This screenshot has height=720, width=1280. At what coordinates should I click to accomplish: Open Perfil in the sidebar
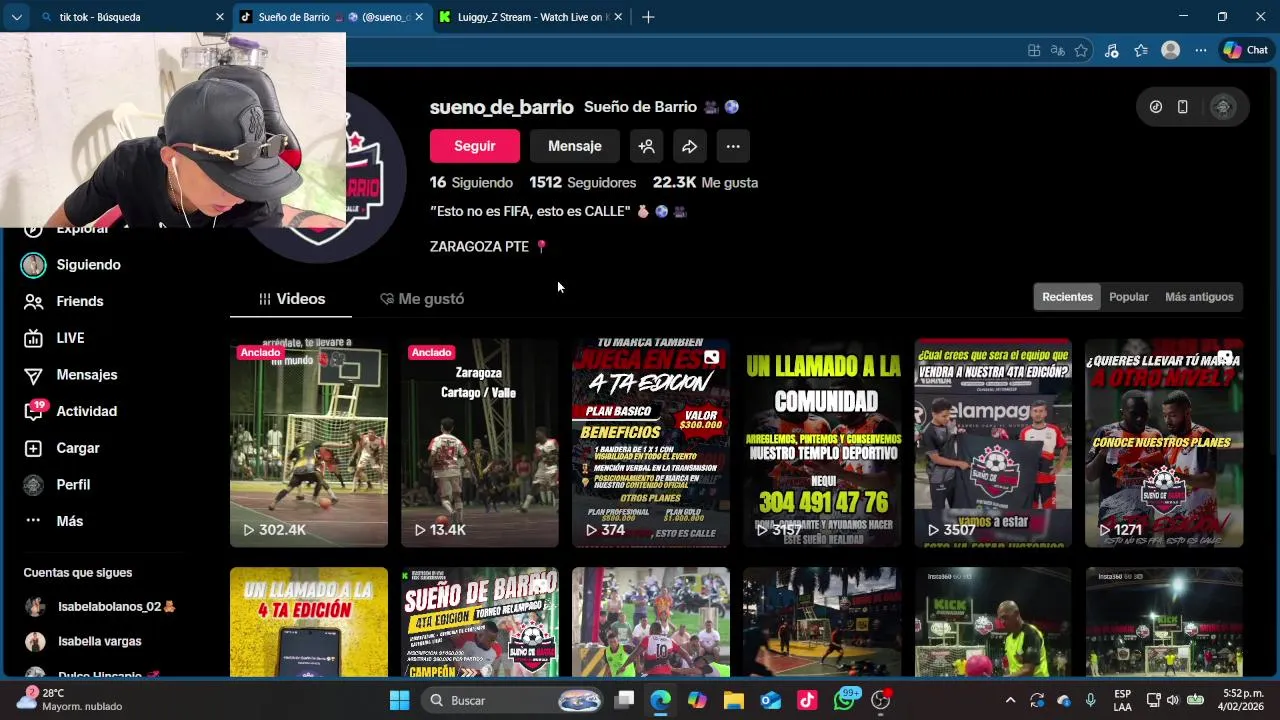pos(58,485)
